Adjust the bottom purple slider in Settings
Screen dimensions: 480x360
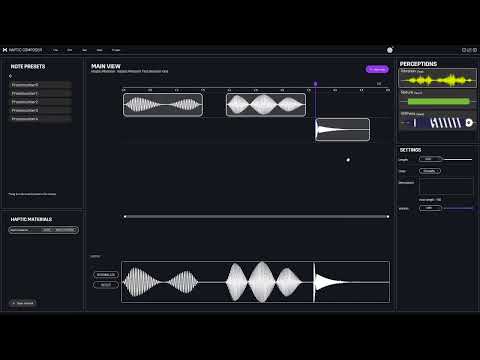click(458, 208)
